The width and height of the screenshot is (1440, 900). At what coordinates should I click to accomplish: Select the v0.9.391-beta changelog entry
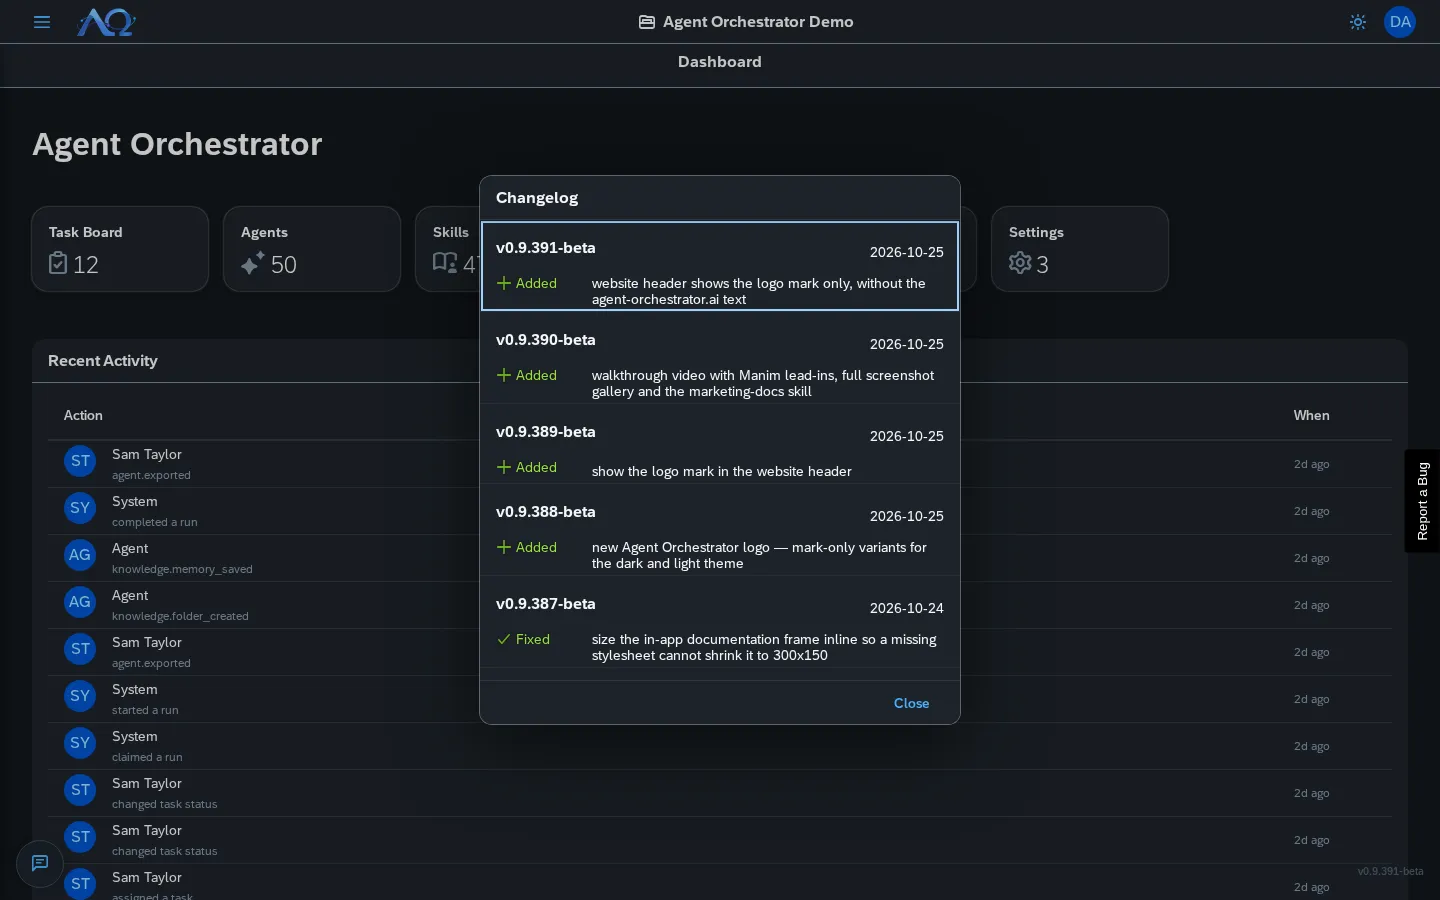pyautogui.click(x=720, y=266)
